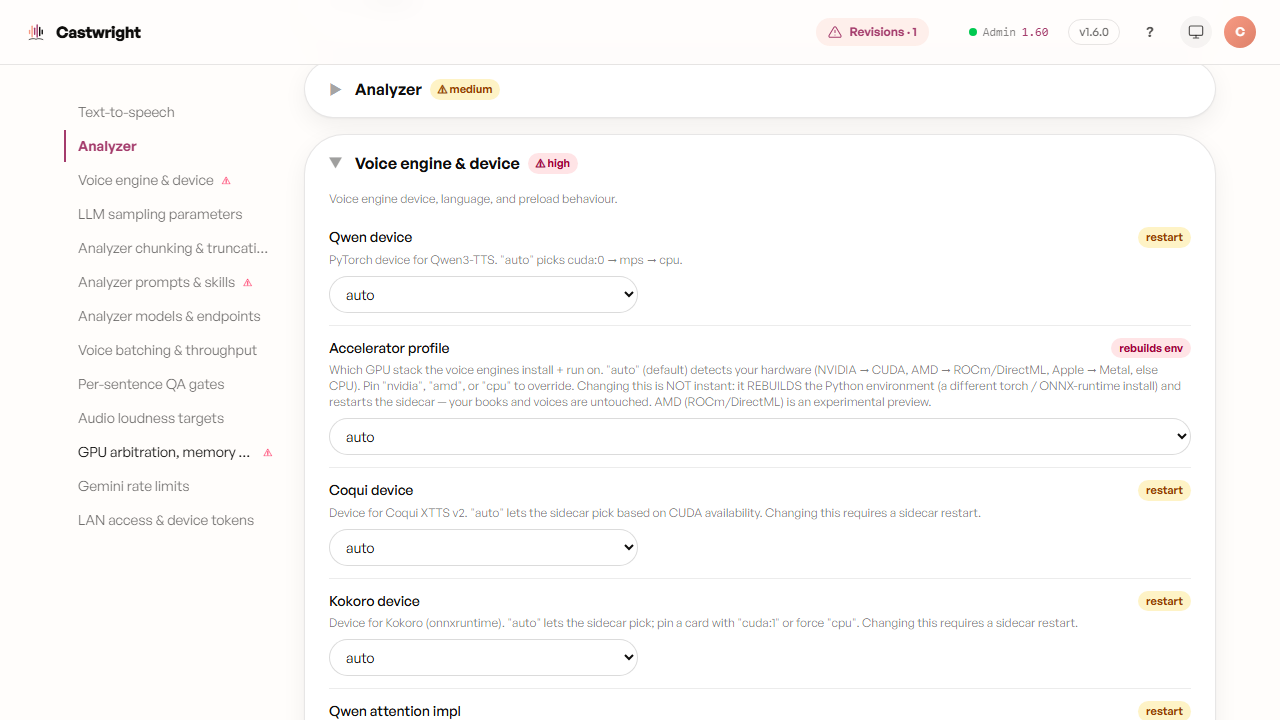Screen dimensions: 1280x720
Task: Open the Coqui device dropdown
Action: point(483,547)
